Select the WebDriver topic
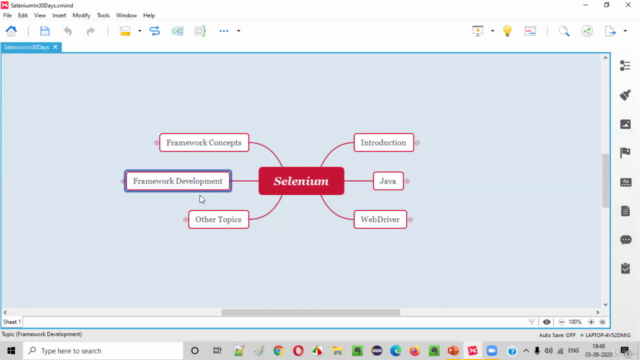Image resolution: width=640 pixels, height=360 pixels. [x=380, y=220]
